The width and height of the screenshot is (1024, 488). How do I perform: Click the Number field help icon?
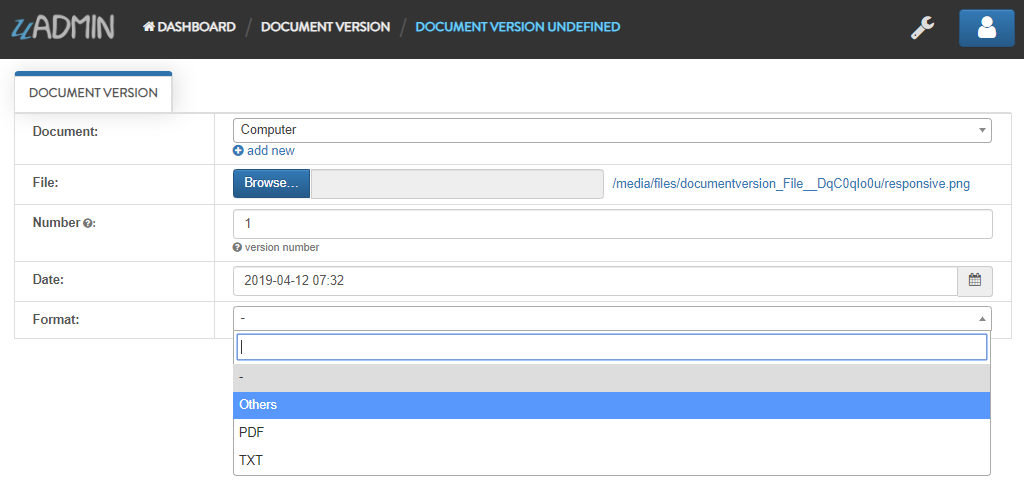88,223
